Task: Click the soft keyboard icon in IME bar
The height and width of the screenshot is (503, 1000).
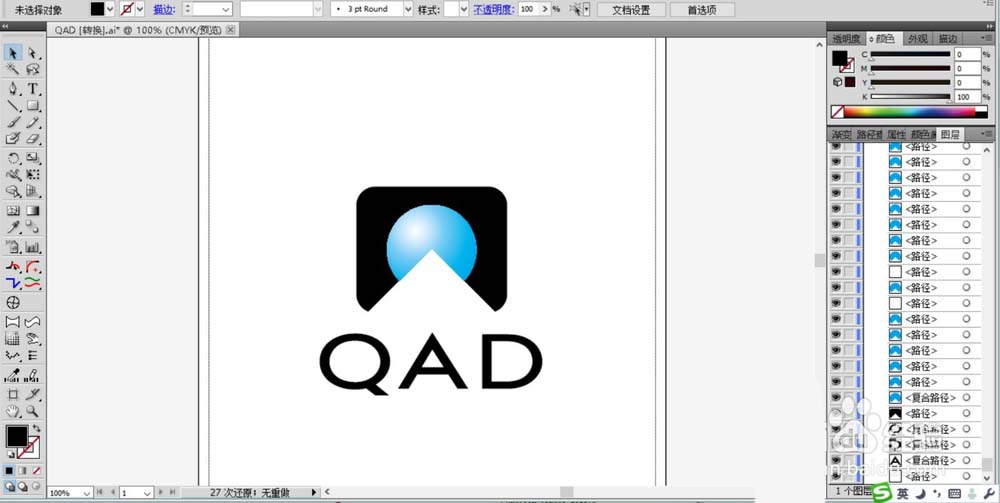Action: 955,493
